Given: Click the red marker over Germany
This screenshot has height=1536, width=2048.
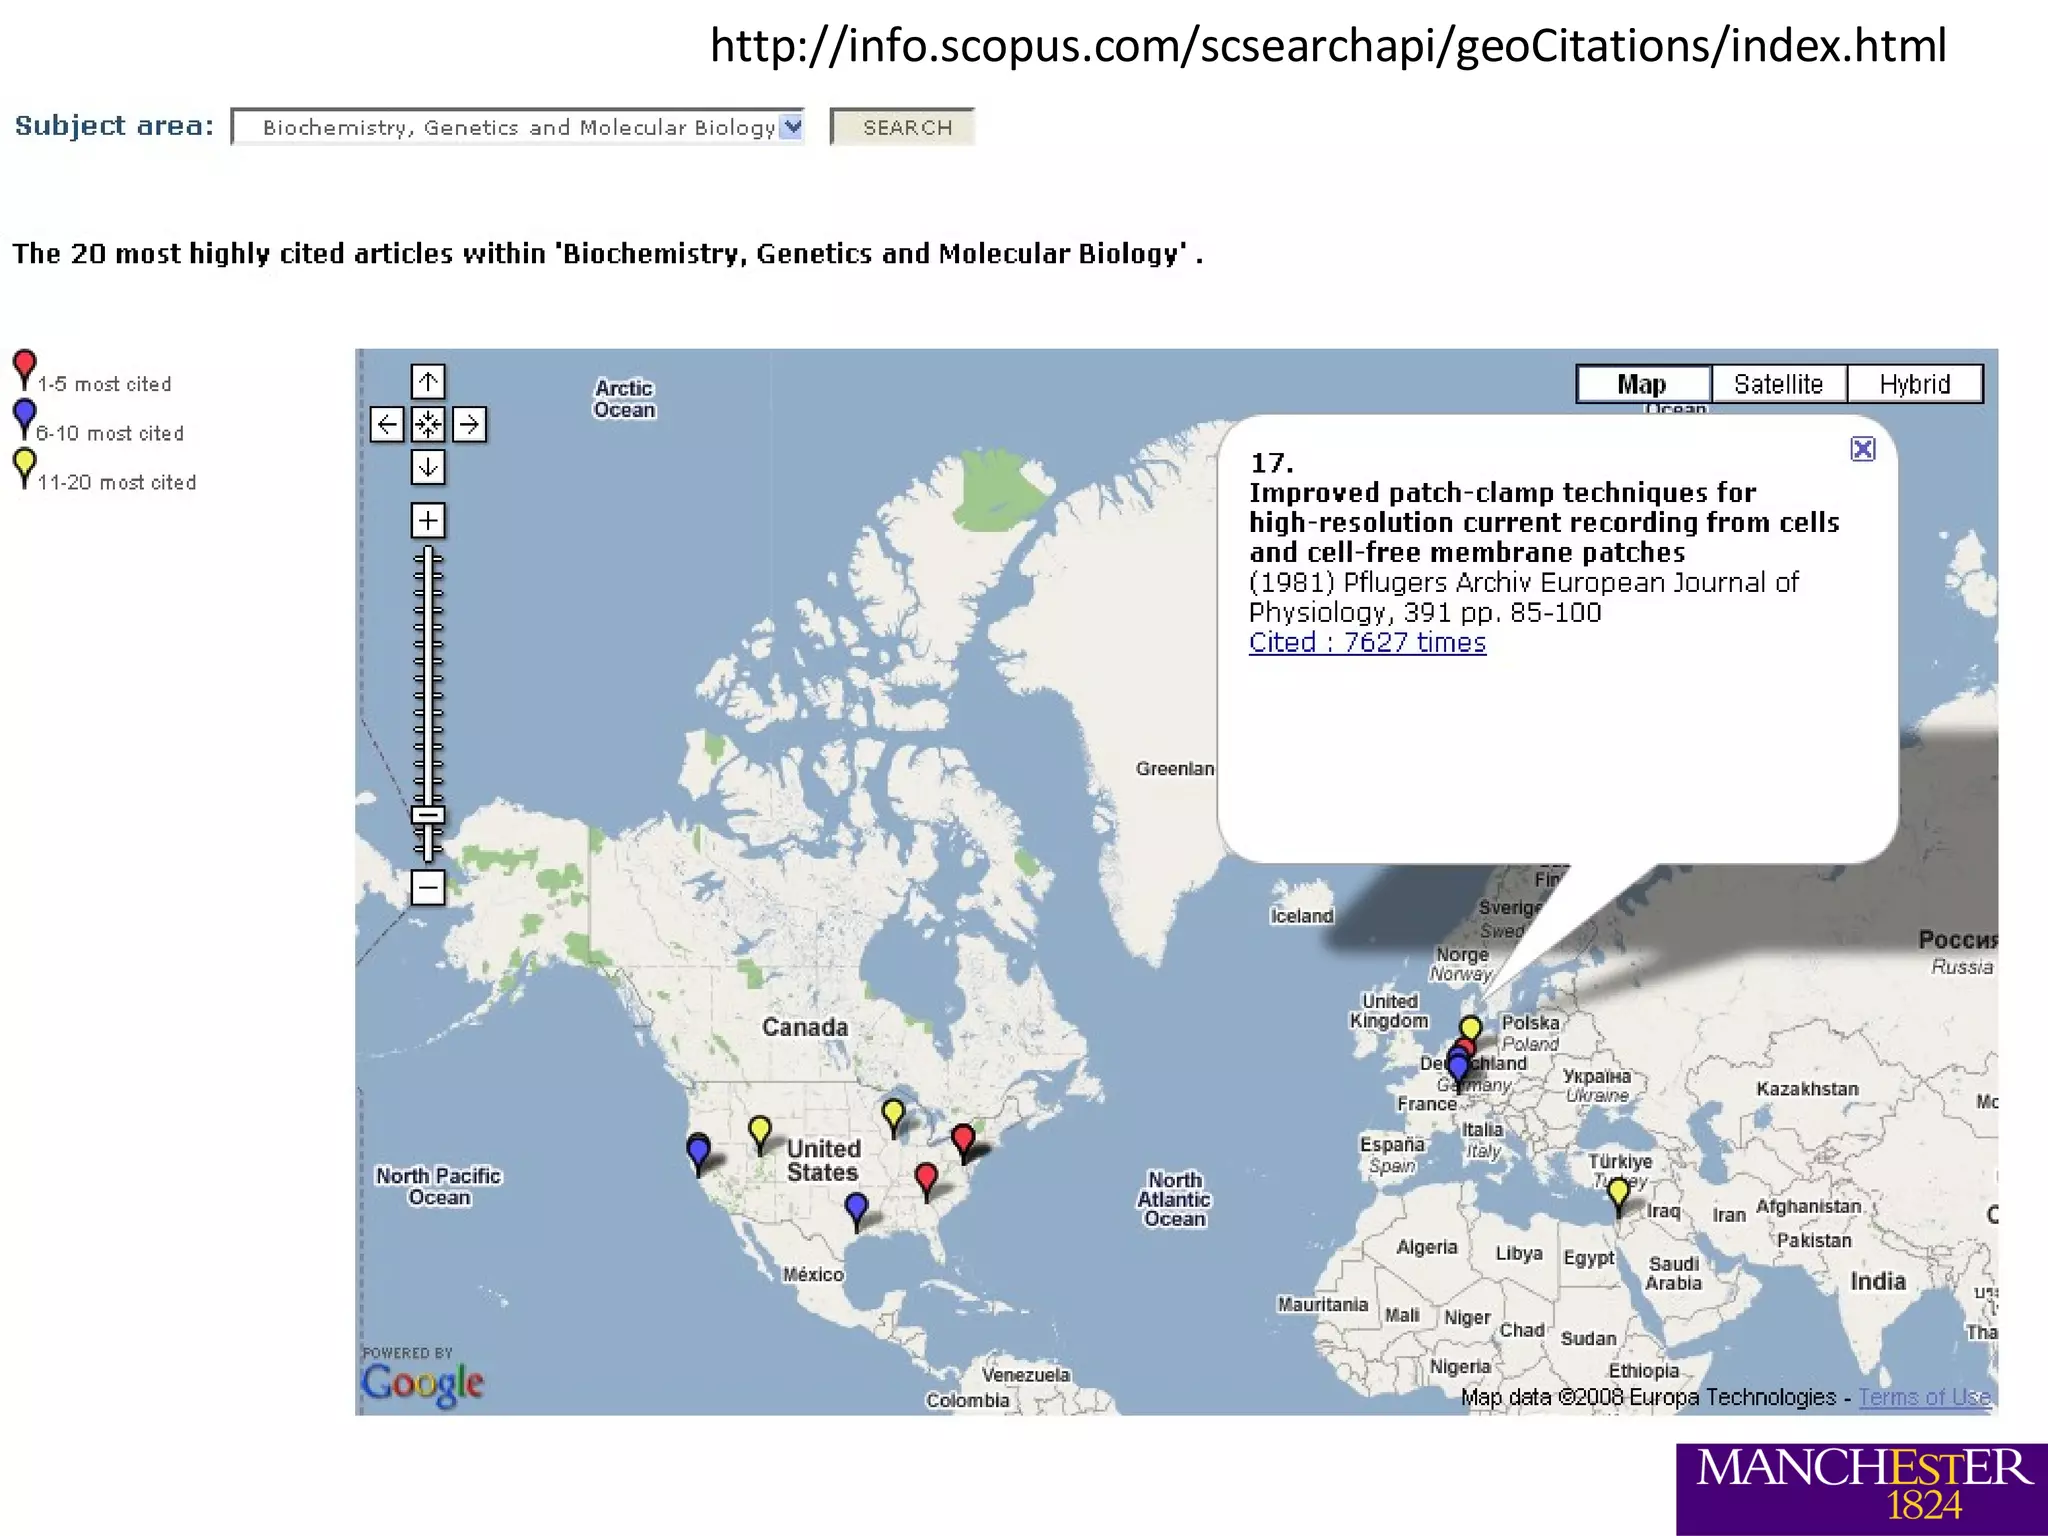Looking at the screenshot, I should click(1467, 1046).
